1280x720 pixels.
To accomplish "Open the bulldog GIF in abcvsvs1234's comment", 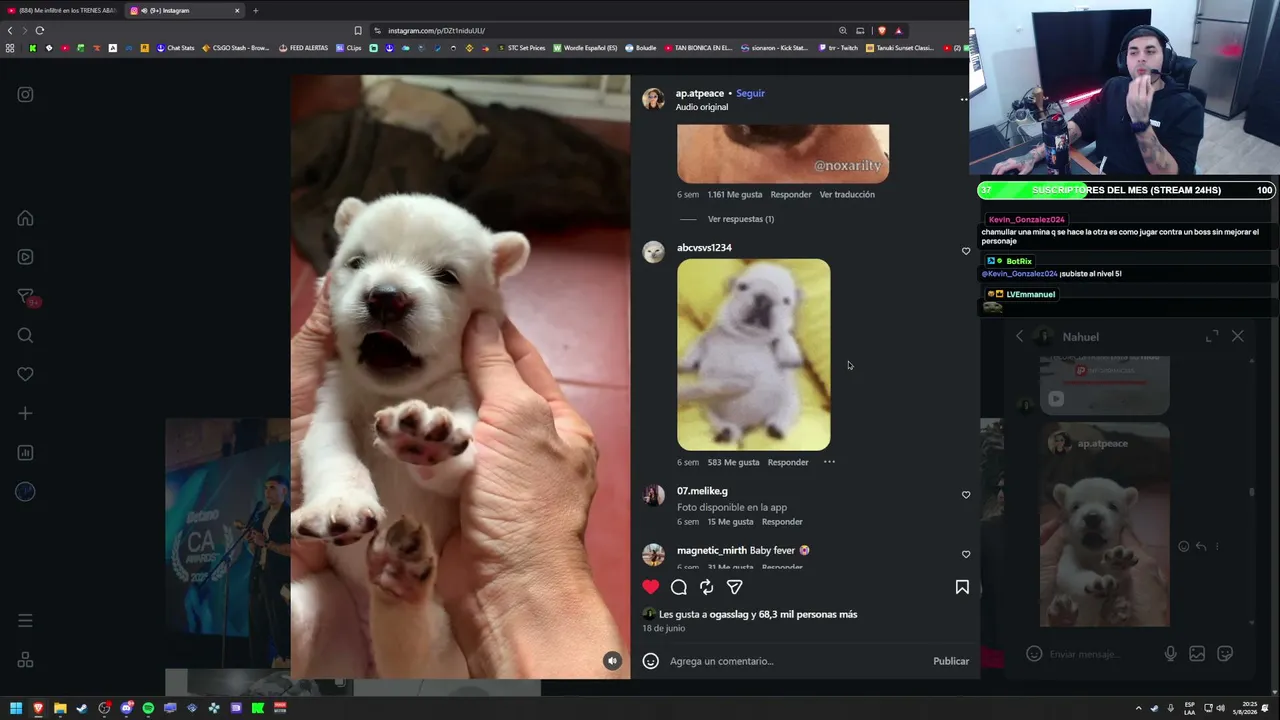I will click(x=754, y=355).
